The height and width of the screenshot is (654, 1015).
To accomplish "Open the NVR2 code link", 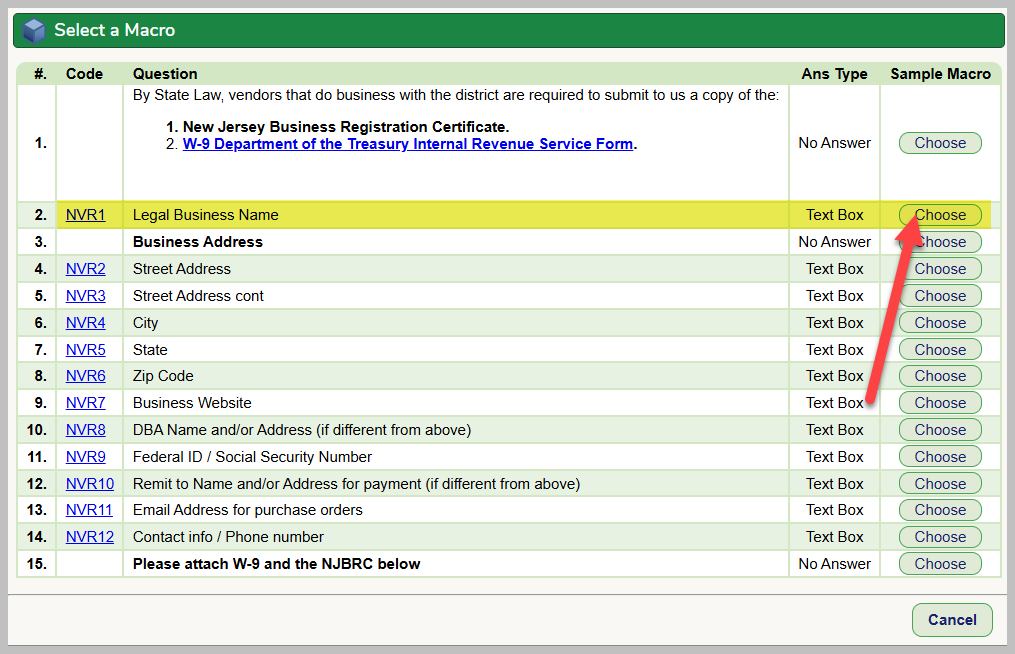I will (x=85, y=269).
